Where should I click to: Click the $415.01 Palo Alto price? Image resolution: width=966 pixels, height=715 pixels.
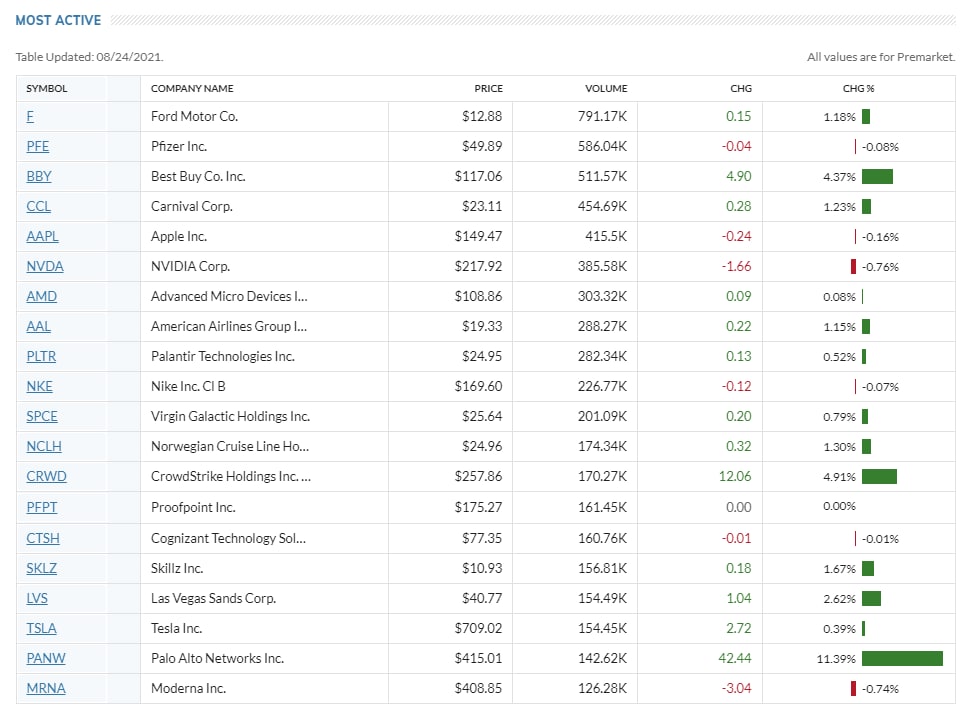[478, 658]
